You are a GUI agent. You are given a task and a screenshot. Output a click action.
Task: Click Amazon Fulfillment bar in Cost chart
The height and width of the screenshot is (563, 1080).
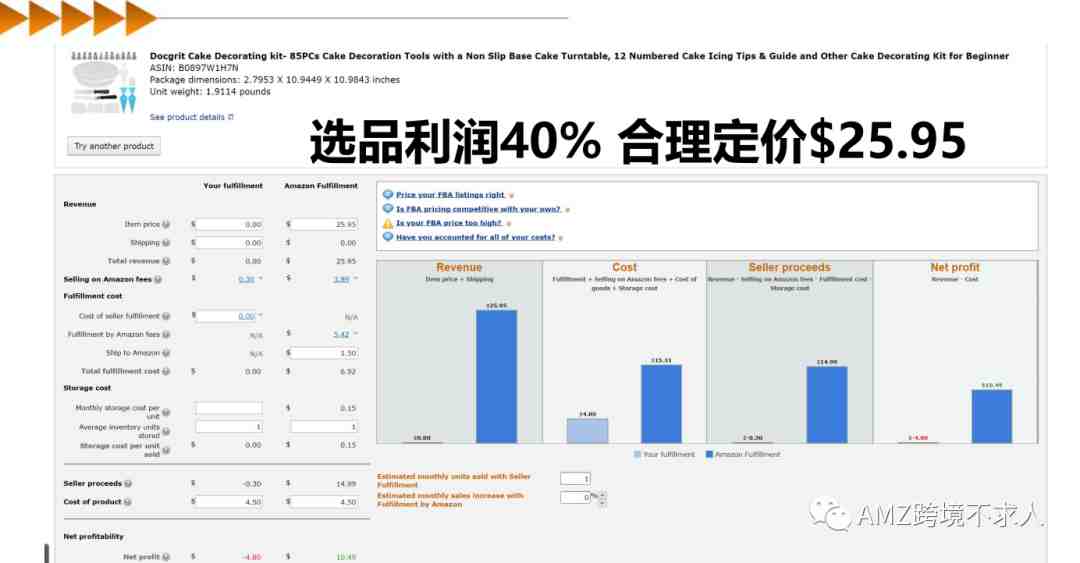tap(661, 404)
